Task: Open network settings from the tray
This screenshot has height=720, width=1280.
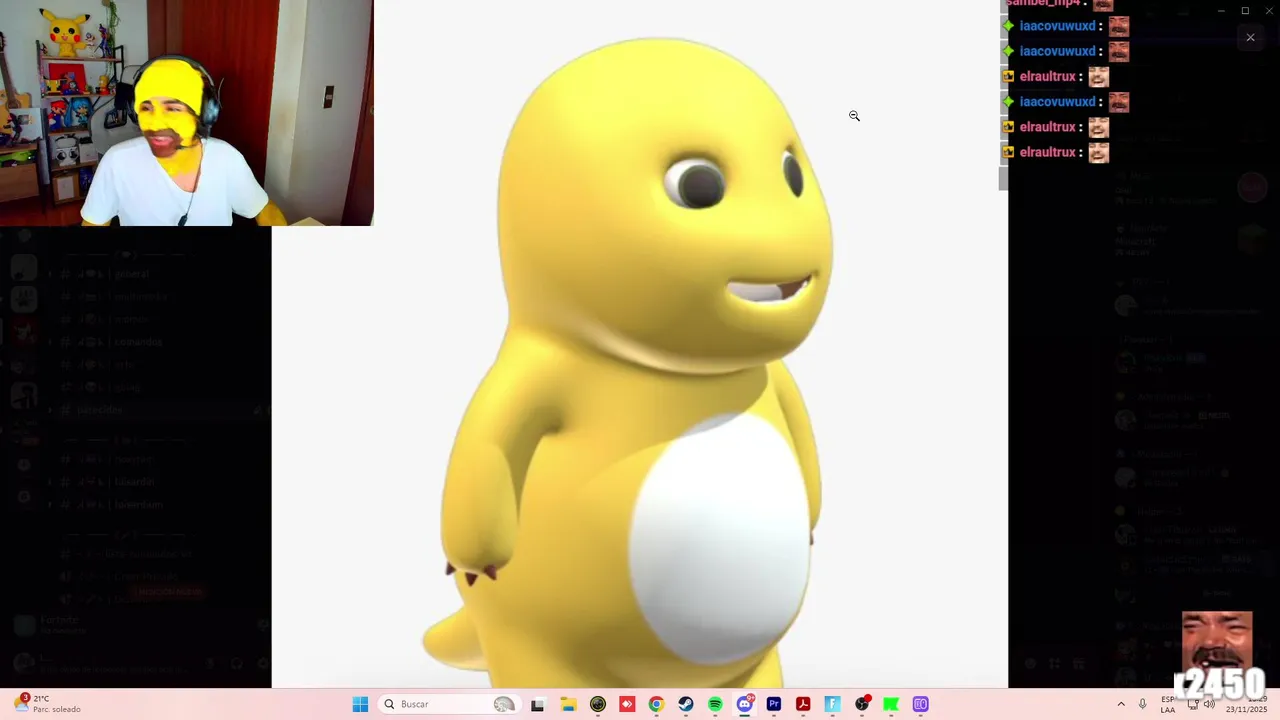Action: (1193, 704)
